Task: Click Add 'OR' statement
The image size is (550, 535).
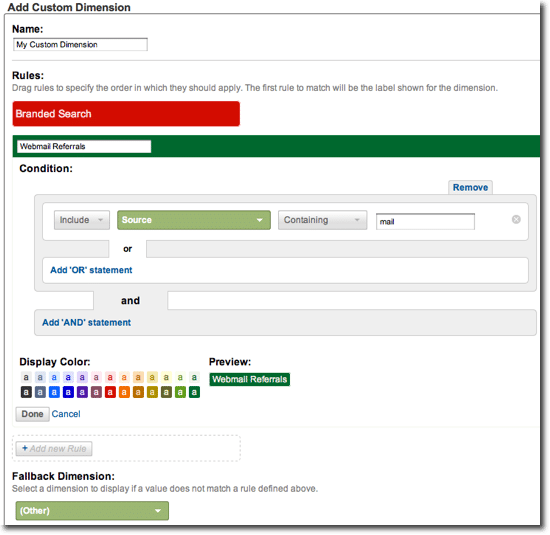Action: tap(91, 270)
